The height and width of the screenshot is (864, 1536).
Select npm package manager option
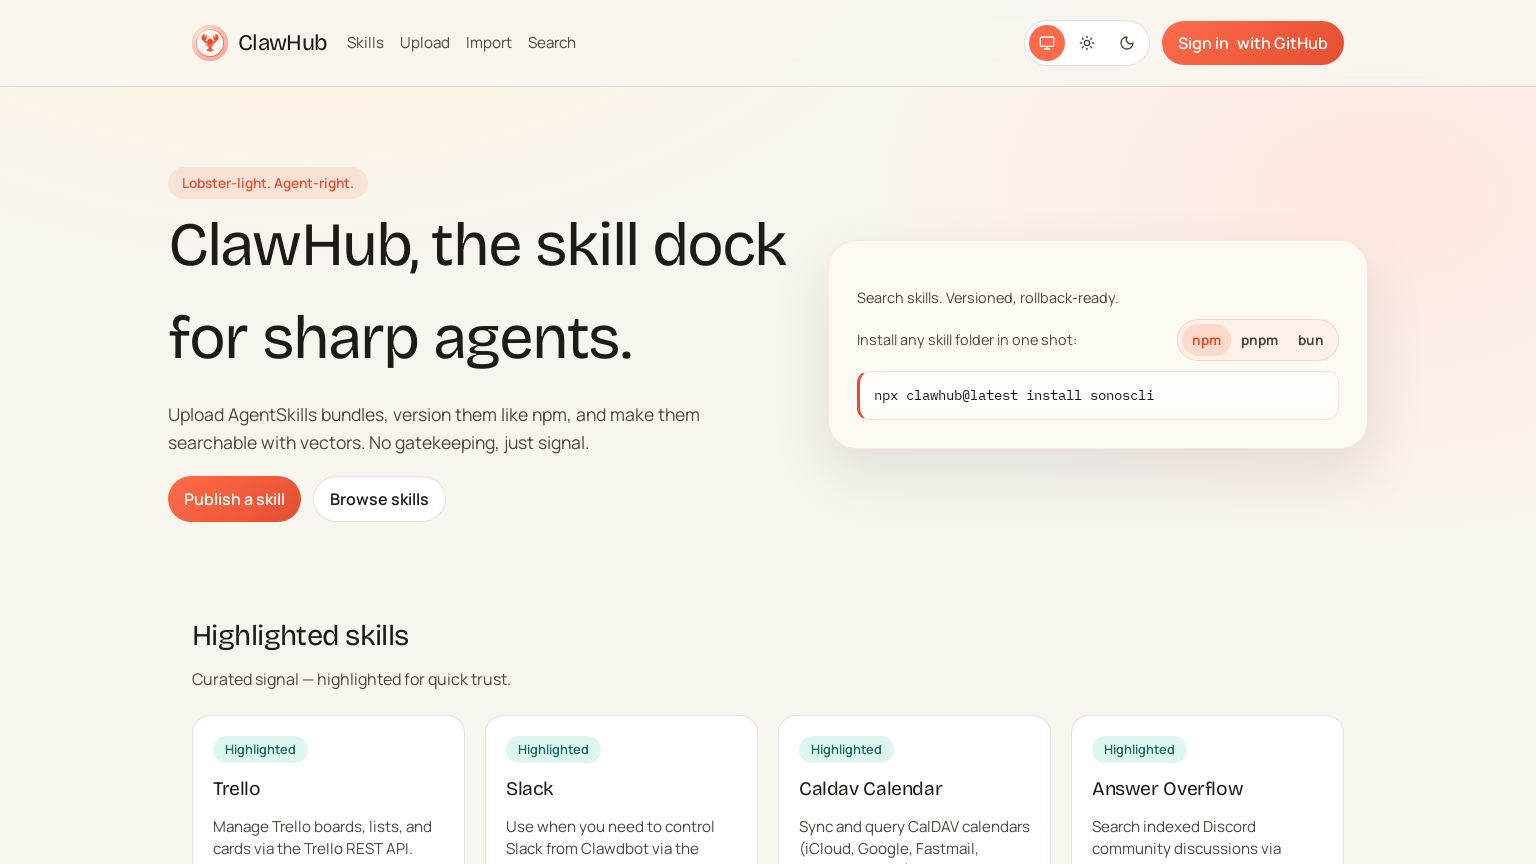[1206, 340]
